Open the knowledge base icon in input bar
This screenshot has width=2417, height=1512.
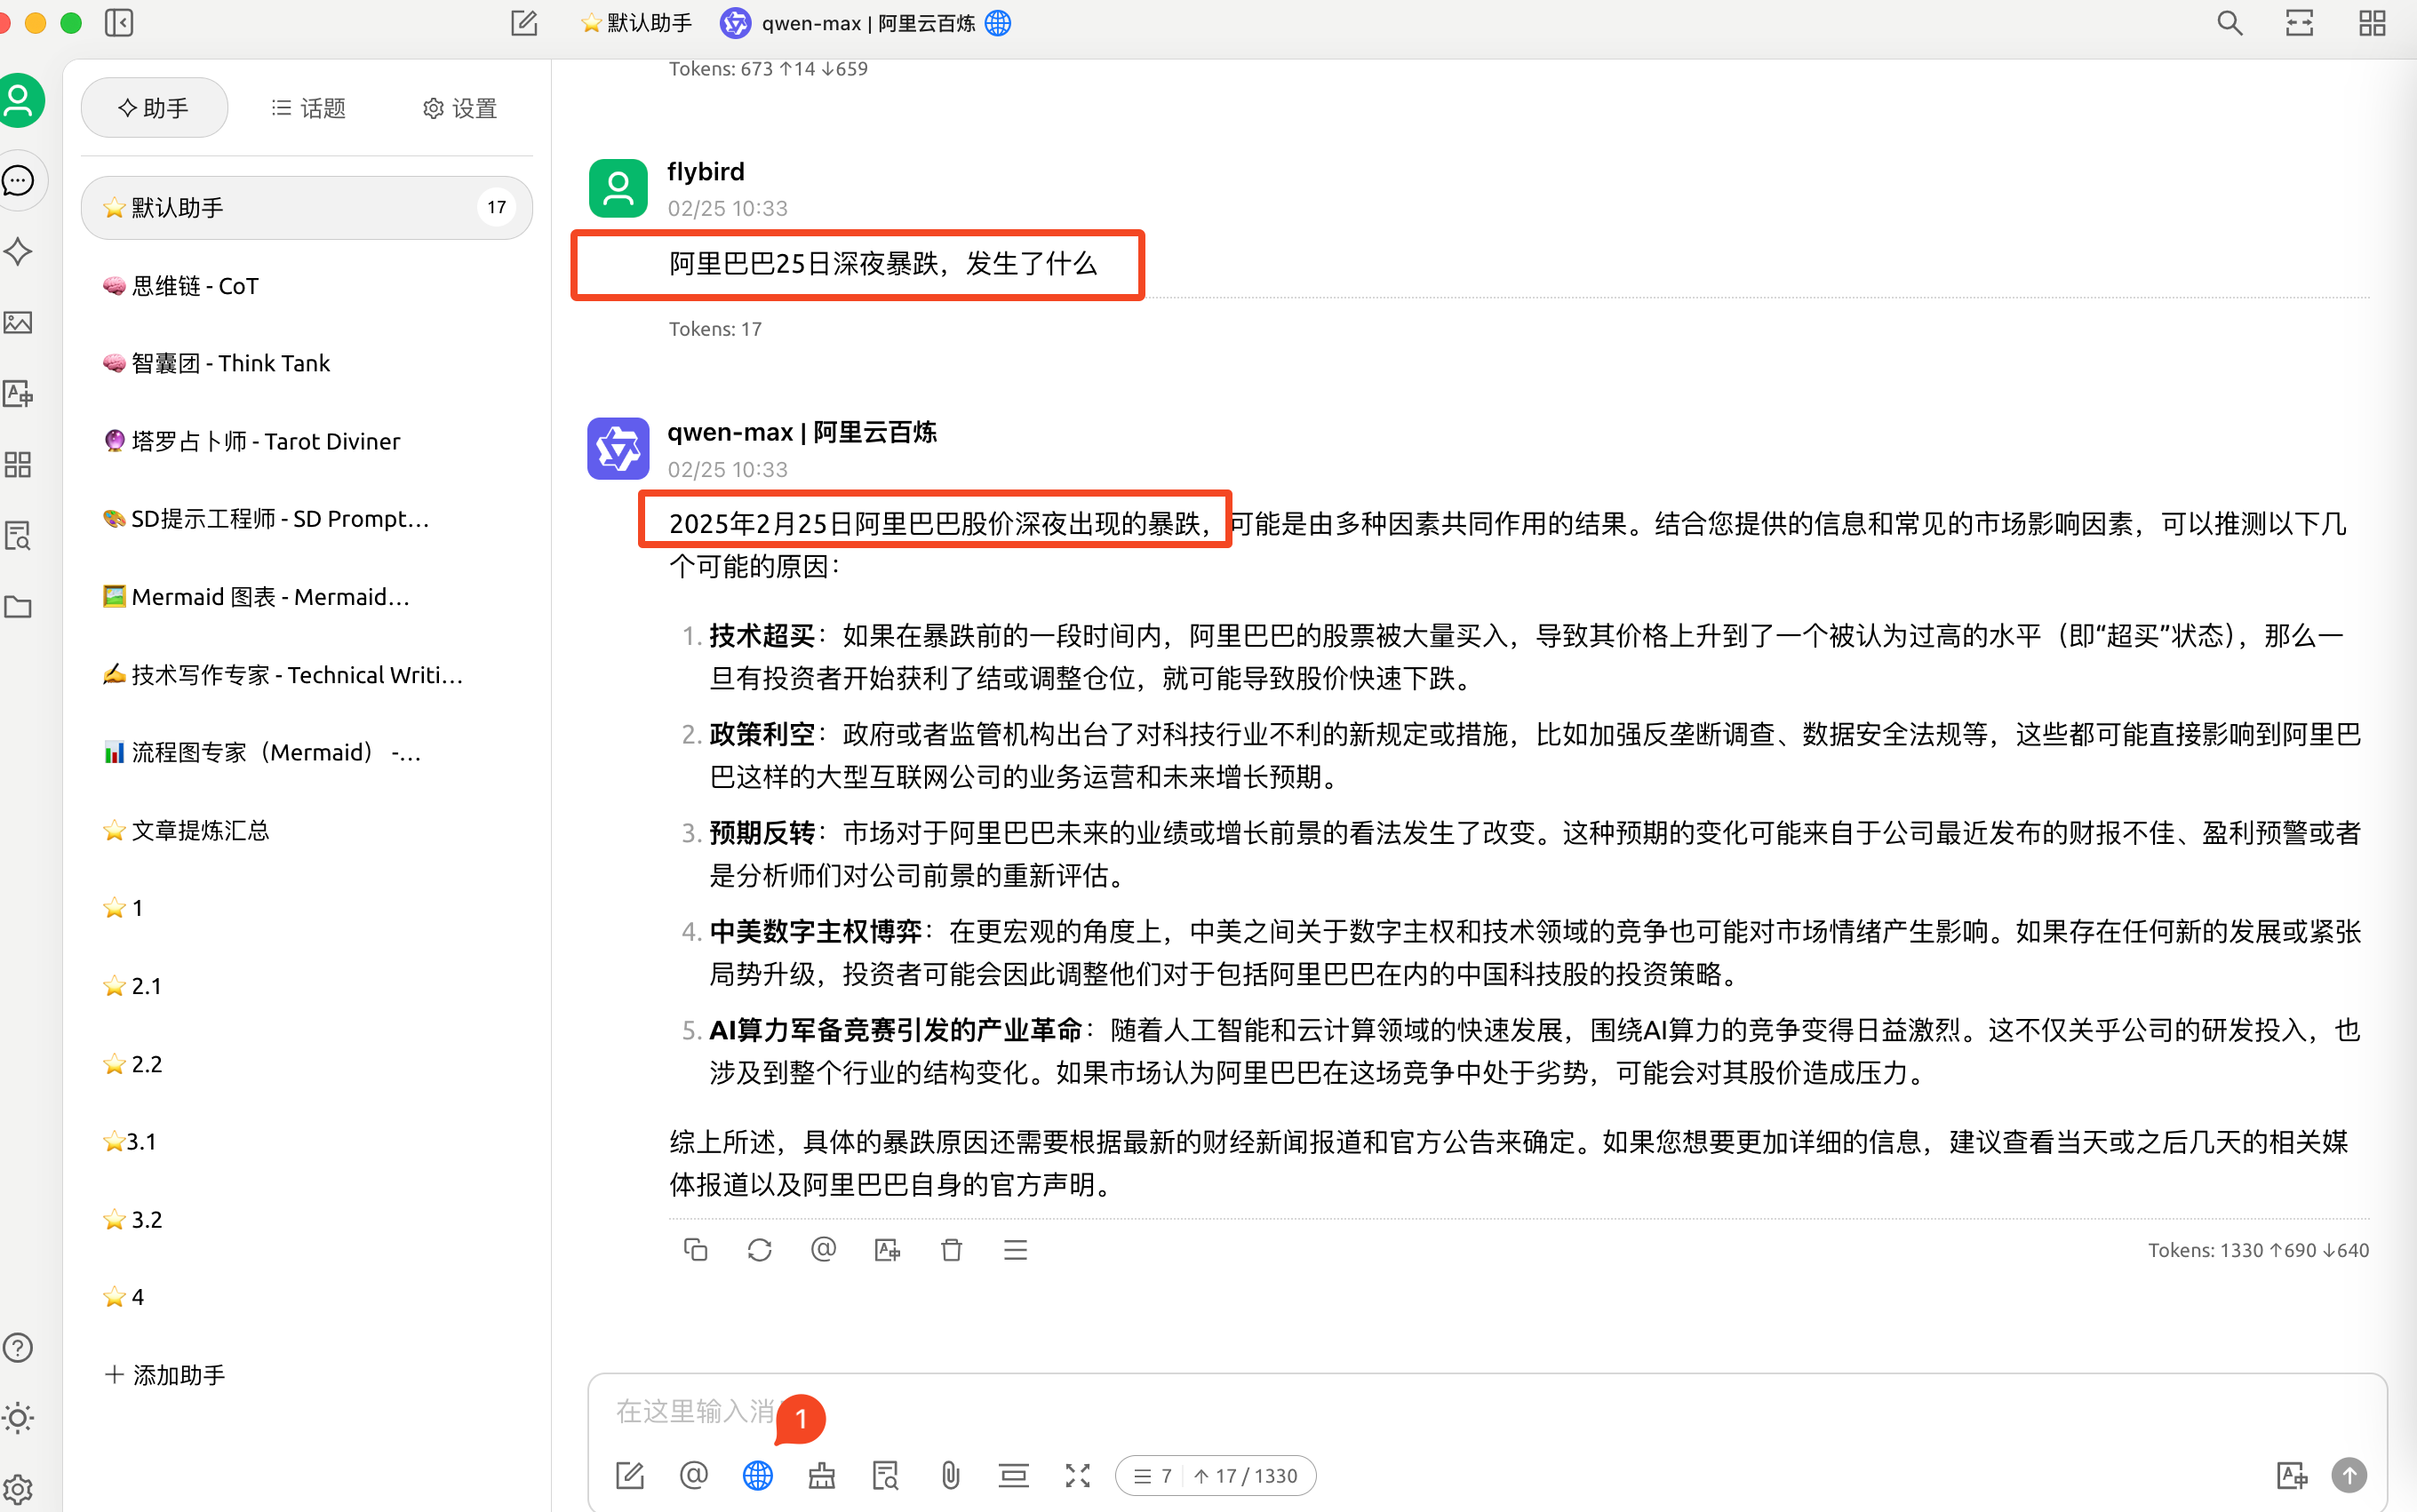[885, 1475]
